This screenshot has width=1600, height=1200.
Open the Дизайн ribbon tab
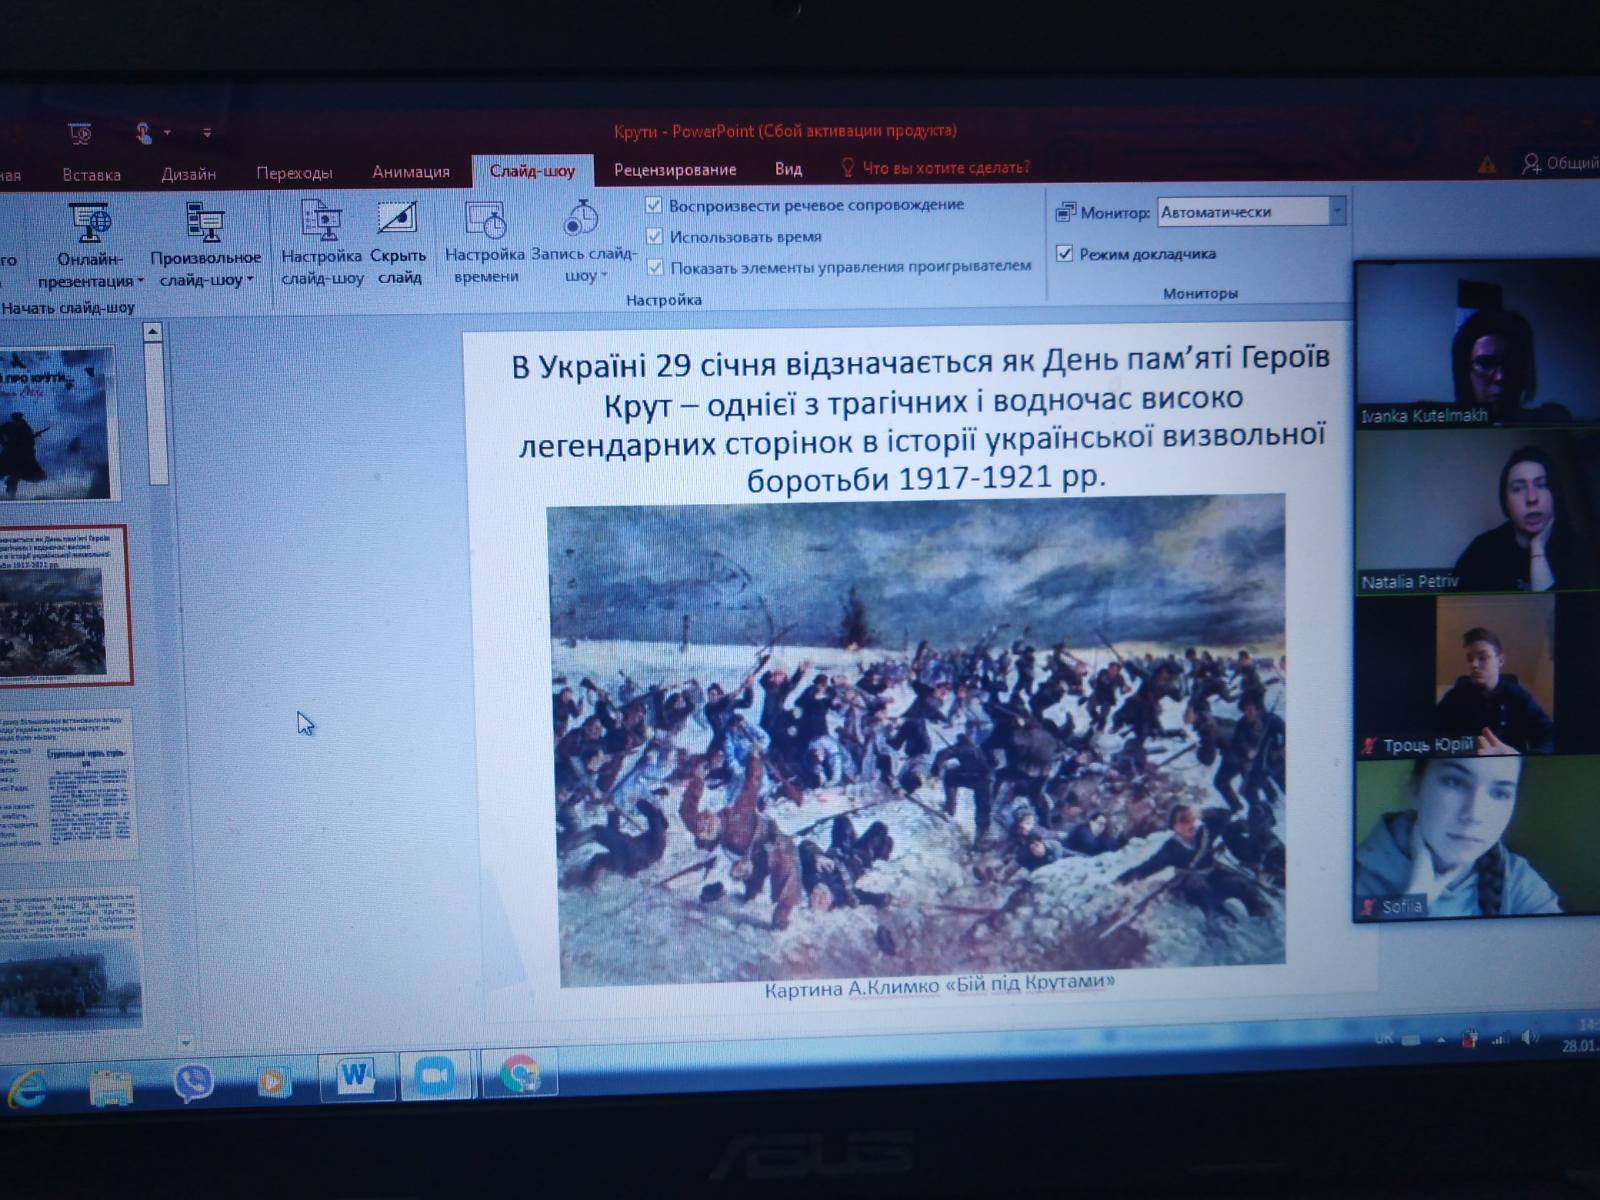[x=188, y=174]
